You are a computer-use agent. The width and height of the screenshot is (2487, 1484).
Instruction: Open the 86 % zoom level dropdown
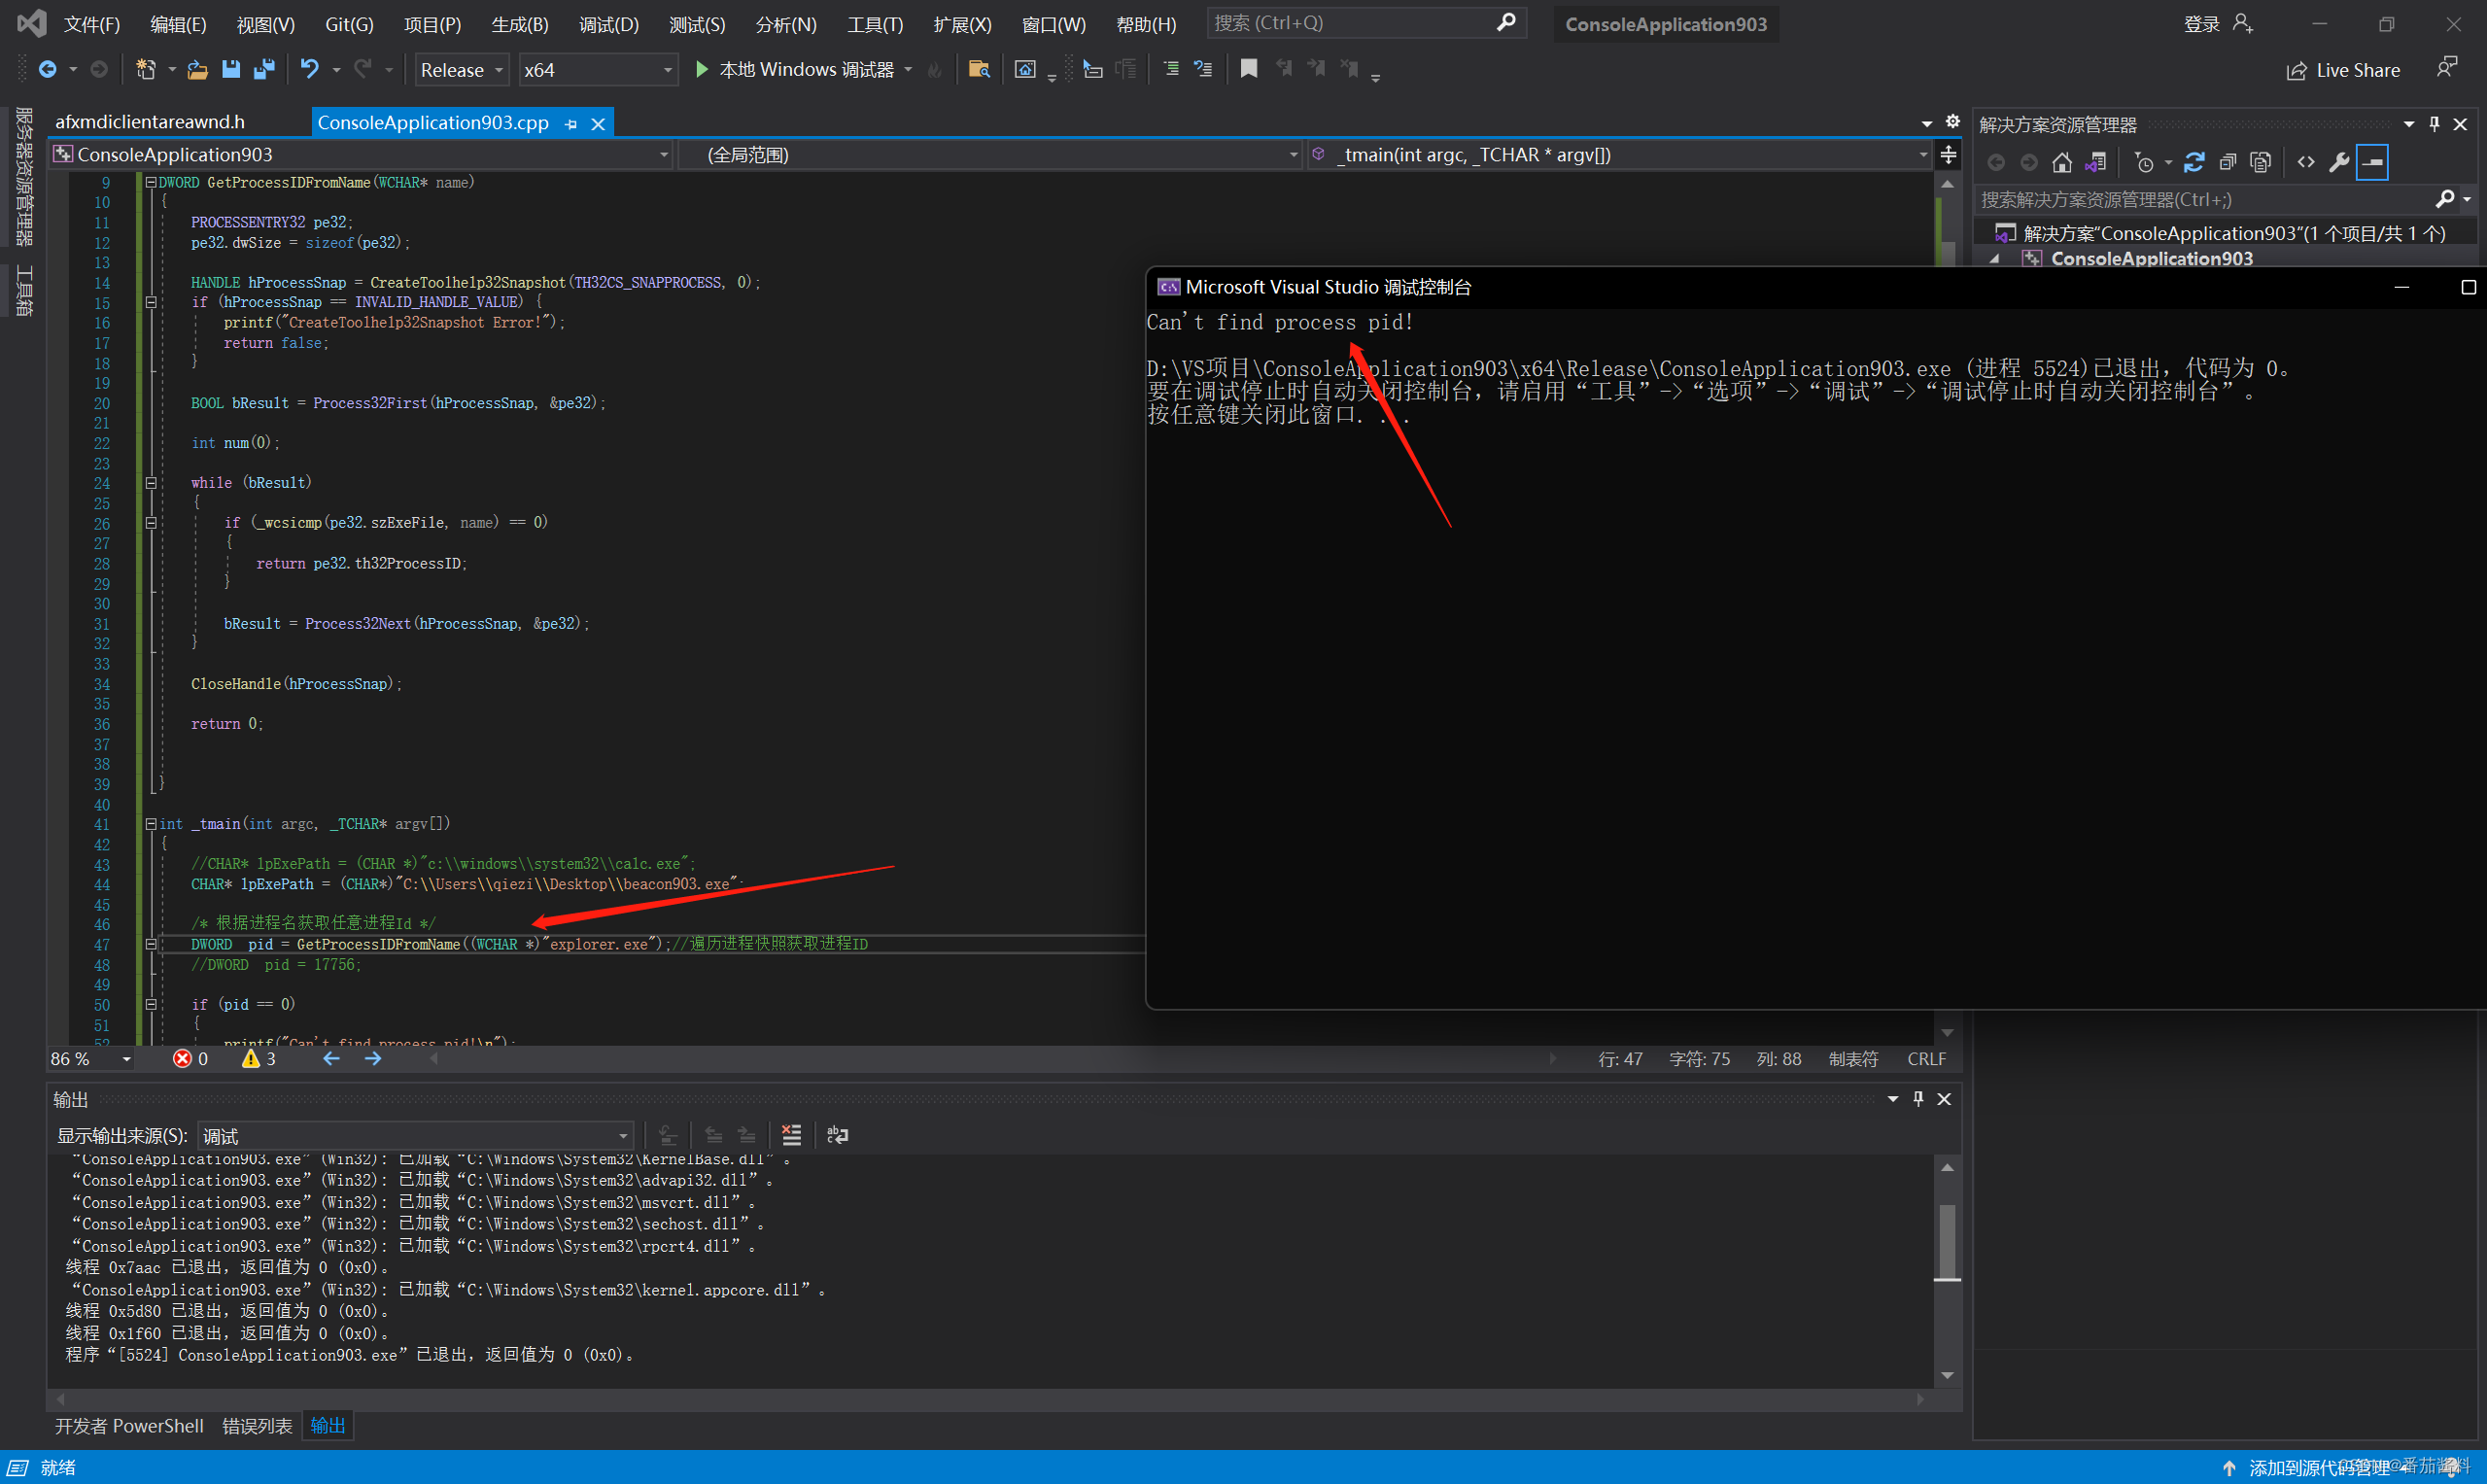coord(91,1059)
